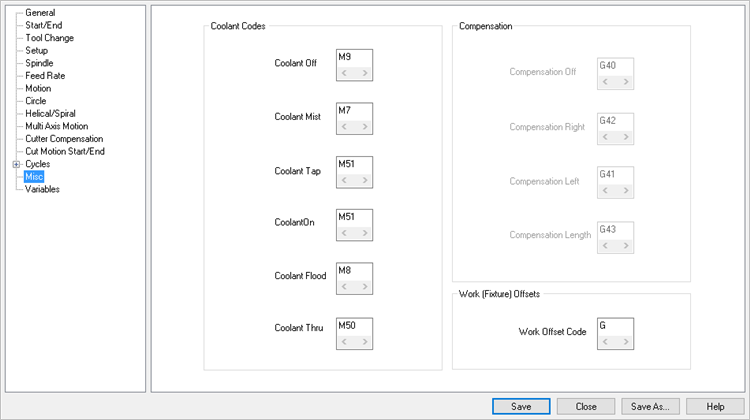The height and width of the screenshot is (420, 750).
Task: Select Feed Rate in the tree
Action: 45,76
